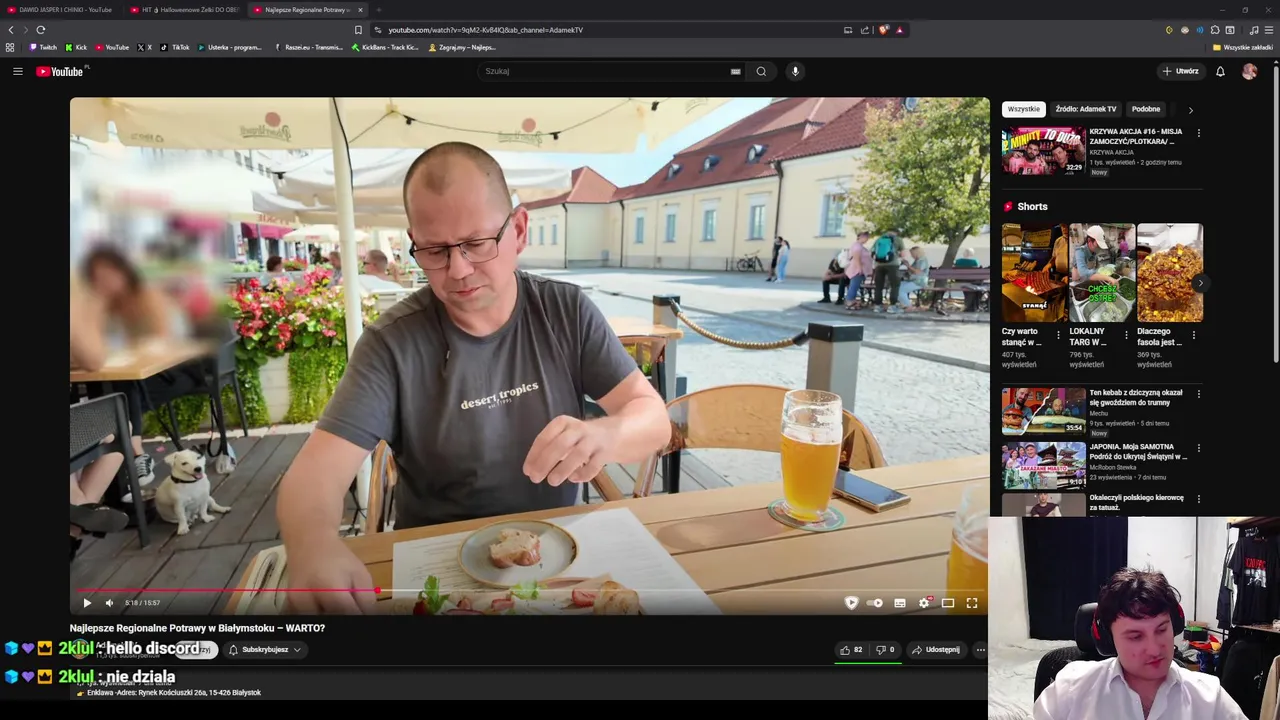Open Brave Shields lion icon
Screen dimensions: 1280x720
[x=883, y=30]
